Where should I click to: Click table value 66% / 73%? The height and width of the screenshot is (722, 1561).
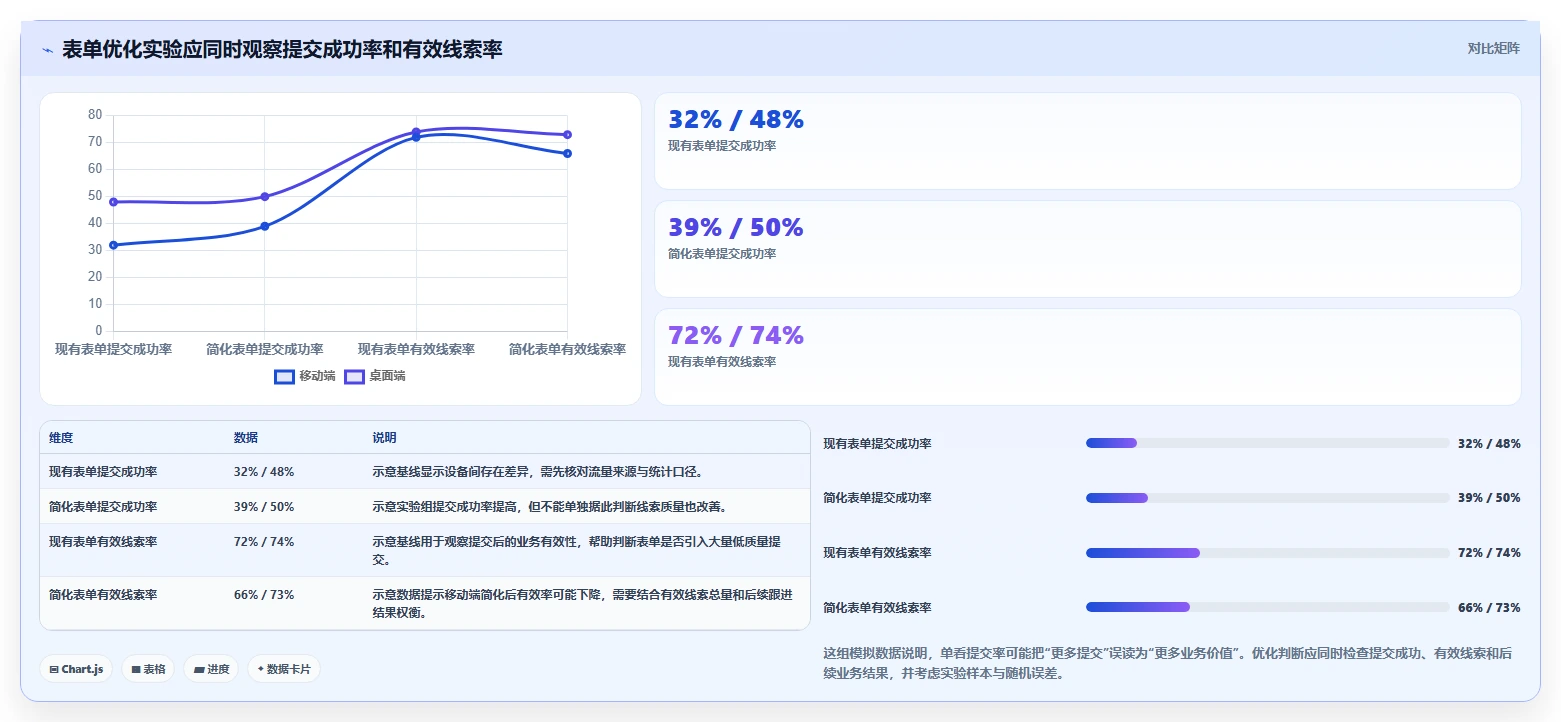(264, 595)
